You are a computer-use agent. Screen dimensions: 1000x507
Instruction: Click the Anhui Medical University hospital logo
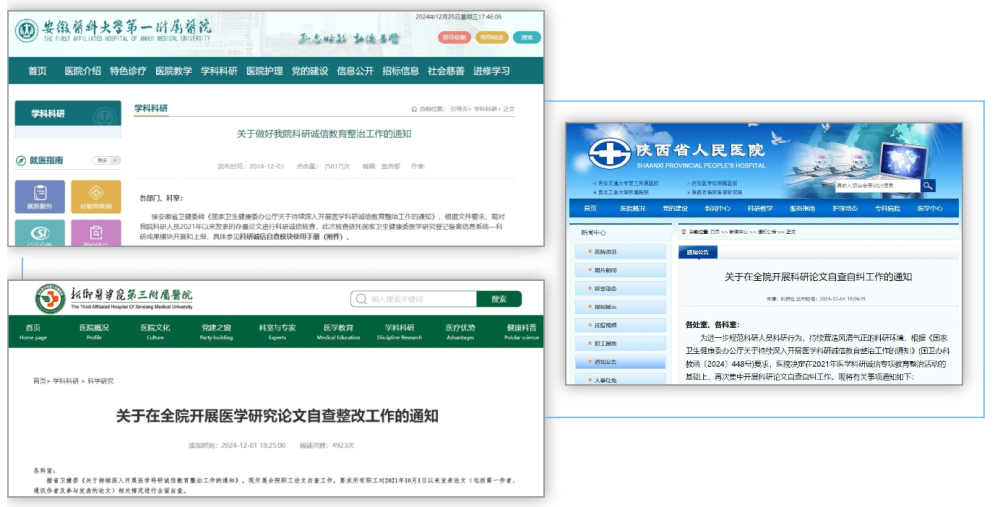[x=26, y=31]
